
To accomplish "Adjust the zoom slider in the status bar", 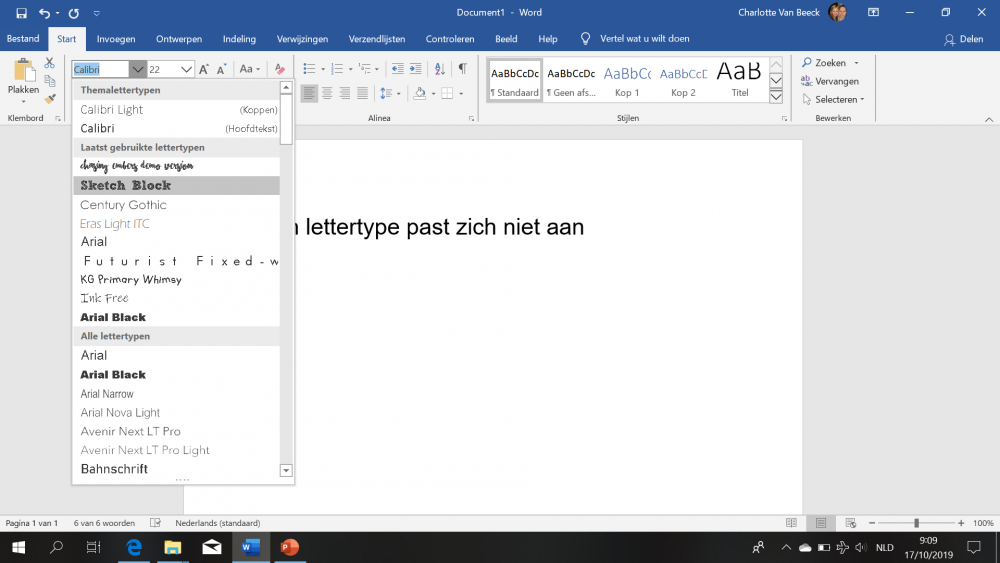I will click(916, 523).
